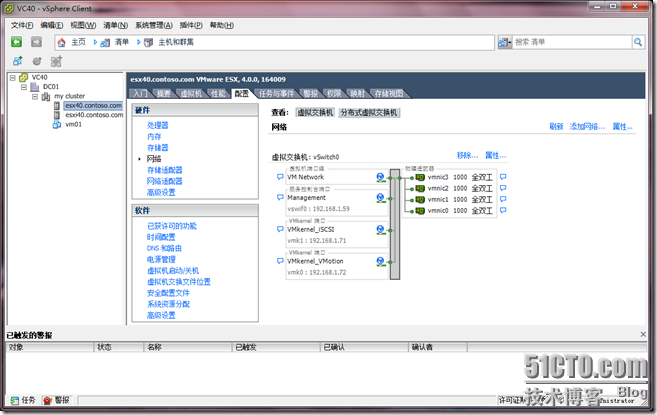Open the 处理器 hardware link
Screen dimensions: 657x415
coord(158,125)
